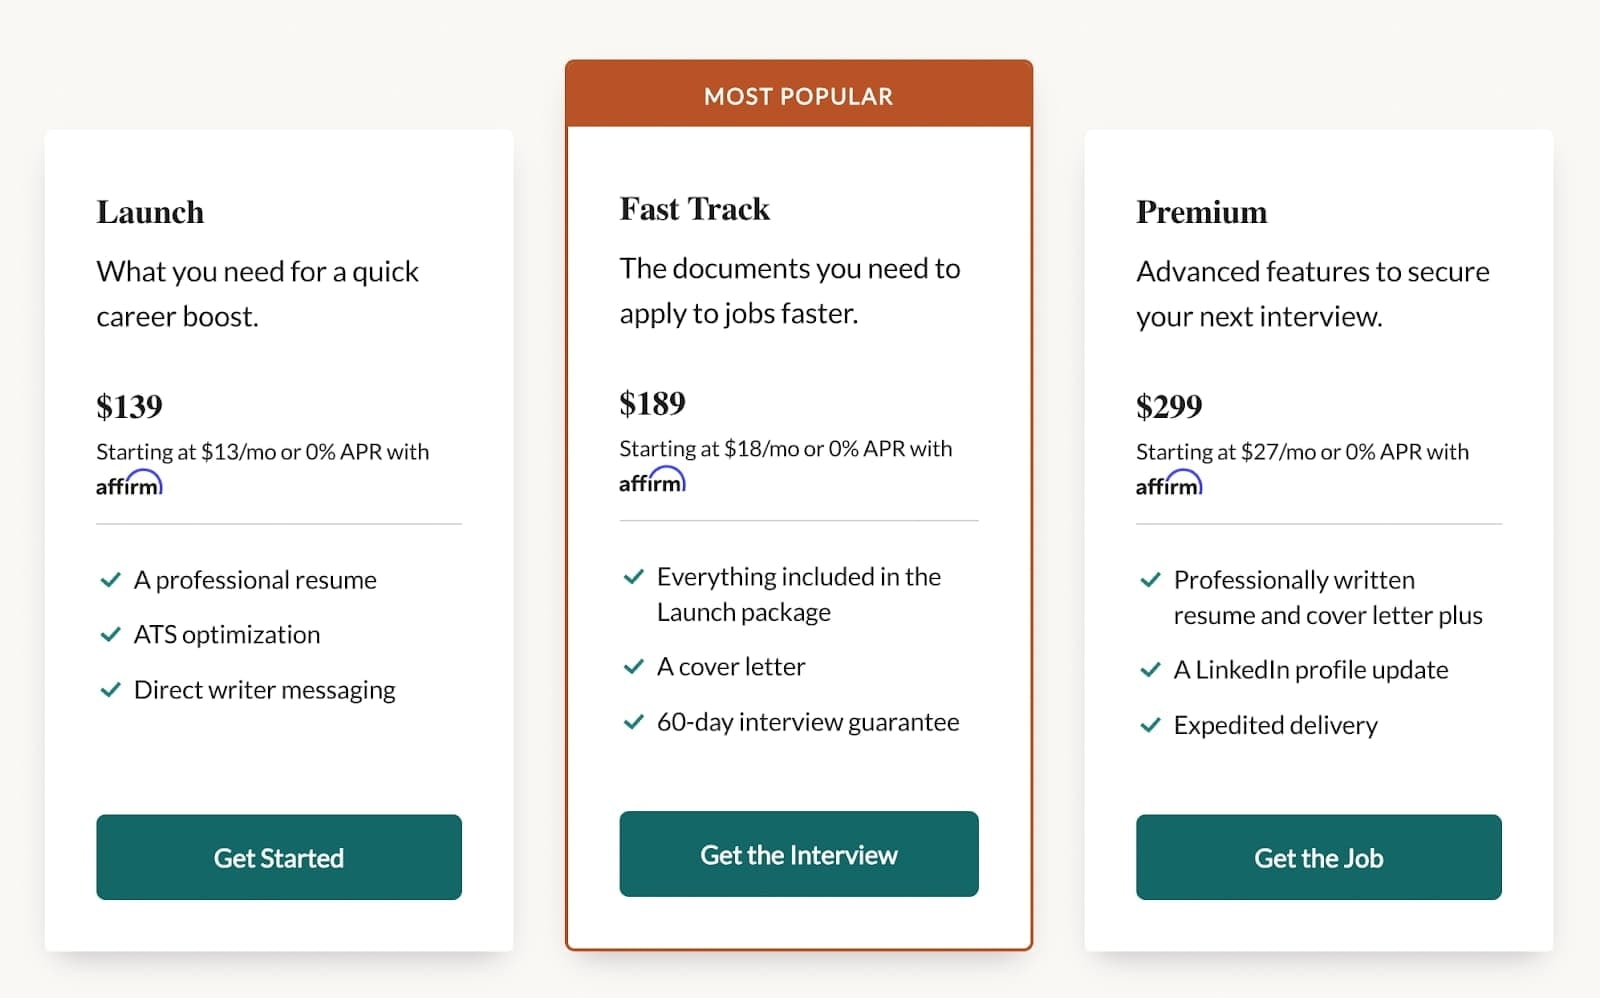Click the Get the Interview button

799,854
